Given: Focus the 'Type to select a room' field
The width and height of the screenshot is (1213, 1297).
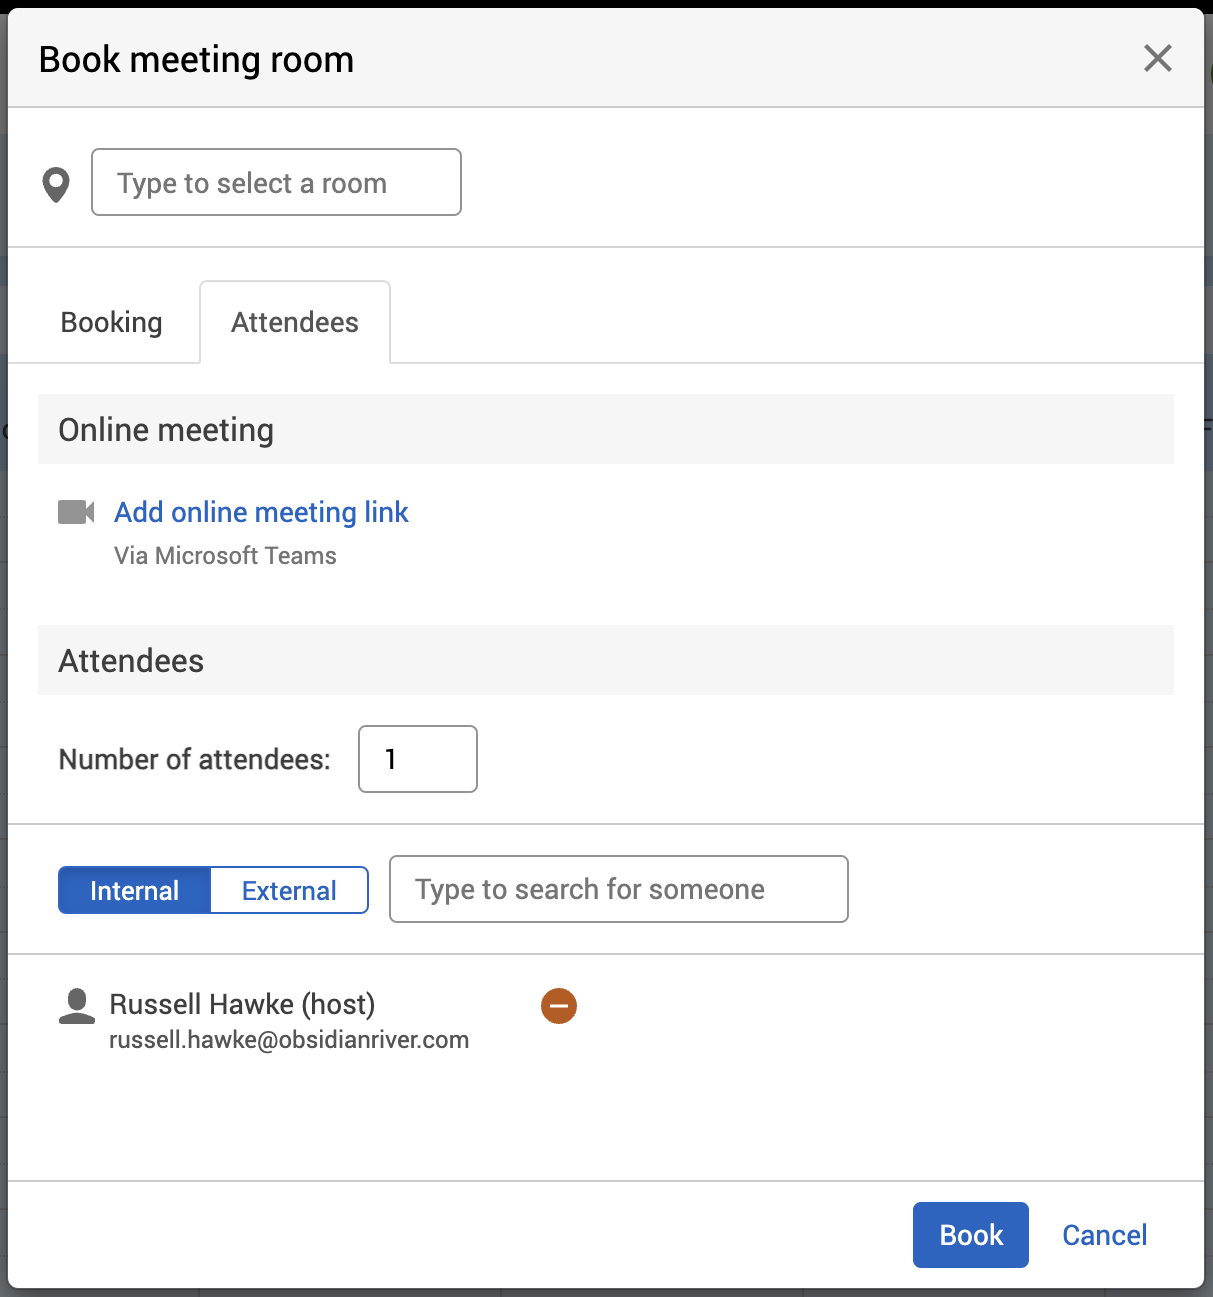Looking at the screenshot, I should click(276, 183).
